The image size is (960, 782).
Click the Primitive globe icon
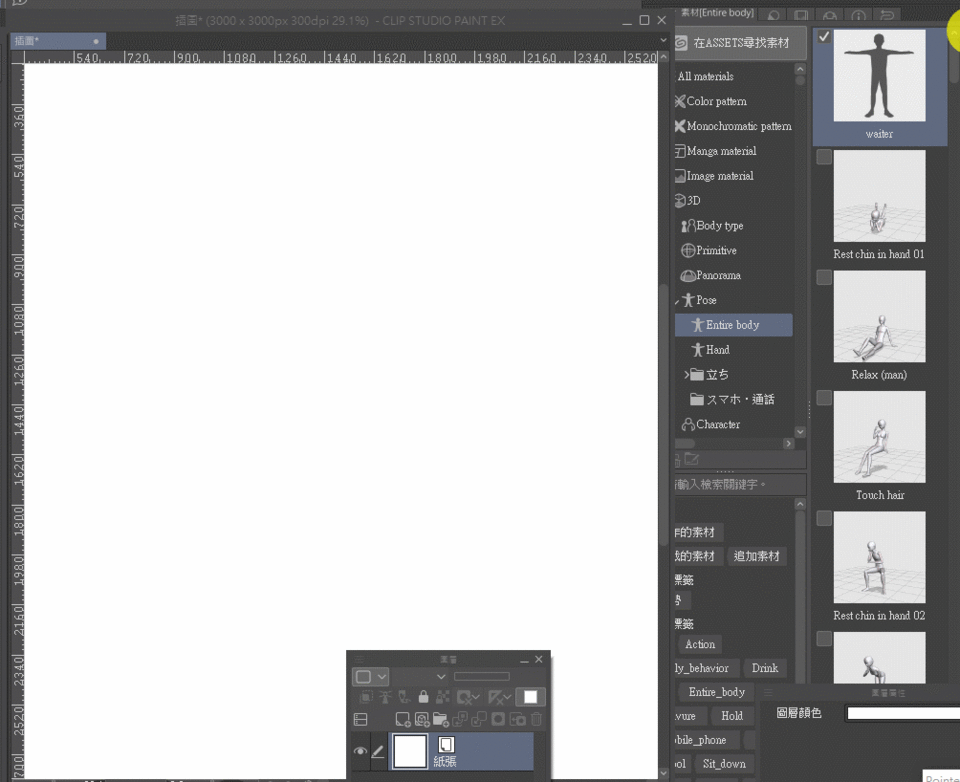point(688,250)
